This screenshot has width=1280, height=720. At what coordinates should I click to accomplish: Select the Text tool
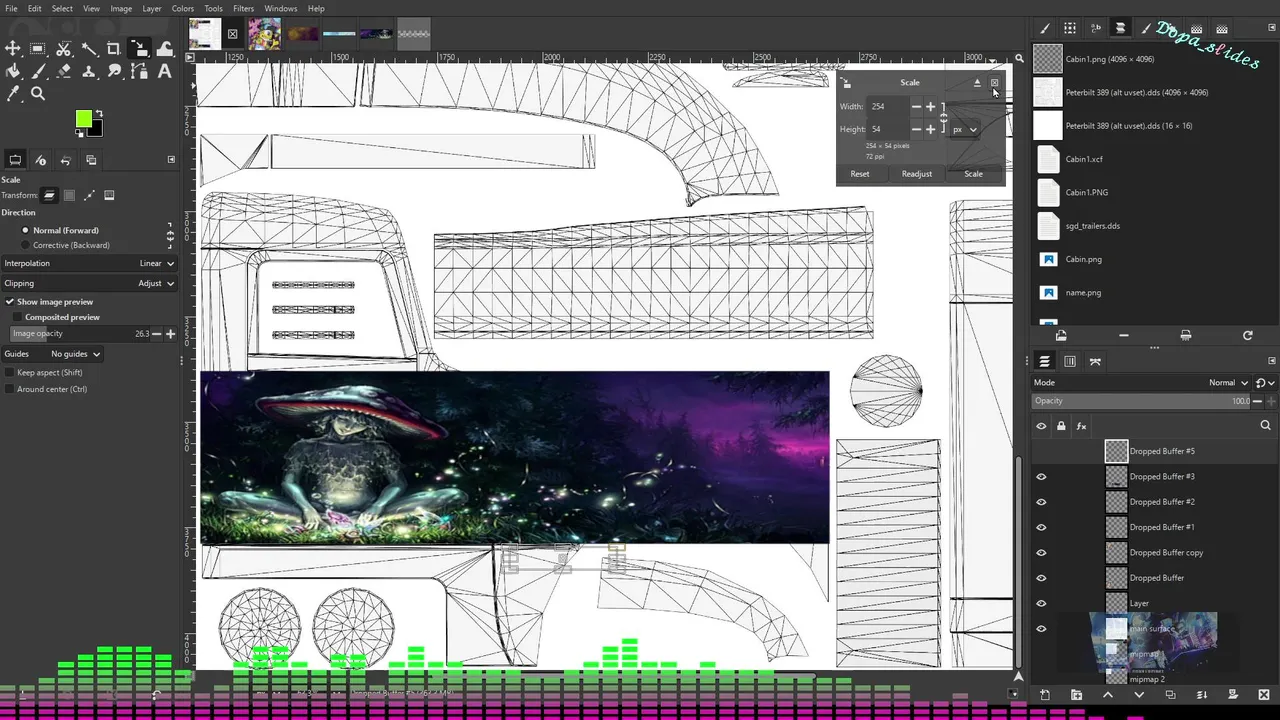(165, 71)
